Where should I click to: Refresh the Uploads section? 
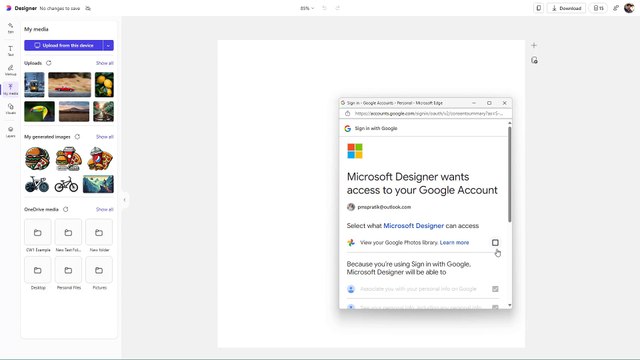(x=49, y=63)
